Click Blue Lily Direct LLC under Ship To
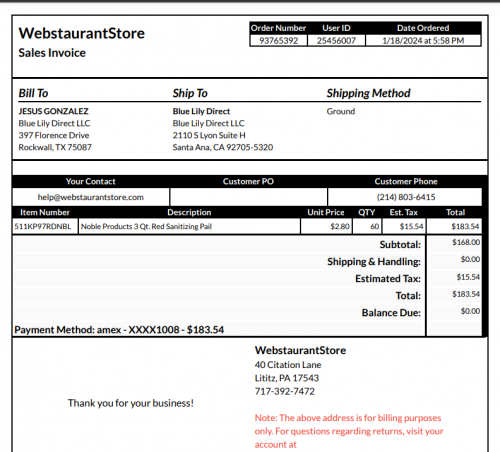Screen dimensions: 500x452 pyautogui.click(x=209, y=123)
